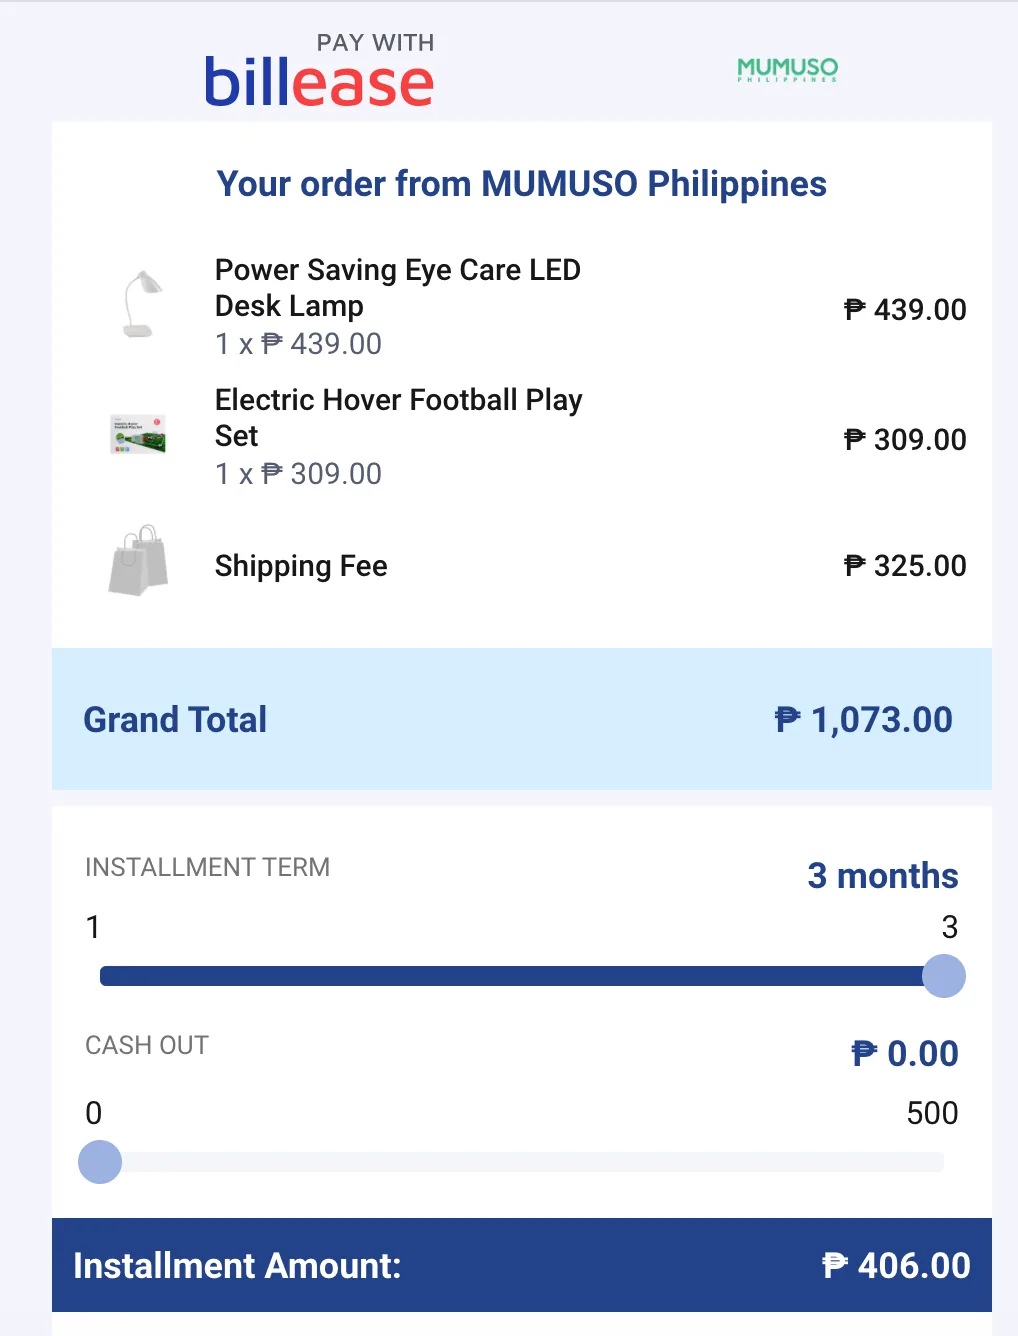Click the MUMUSO Philippines logo
This screenshot has width=1018, height=1336.
point(787,69)
